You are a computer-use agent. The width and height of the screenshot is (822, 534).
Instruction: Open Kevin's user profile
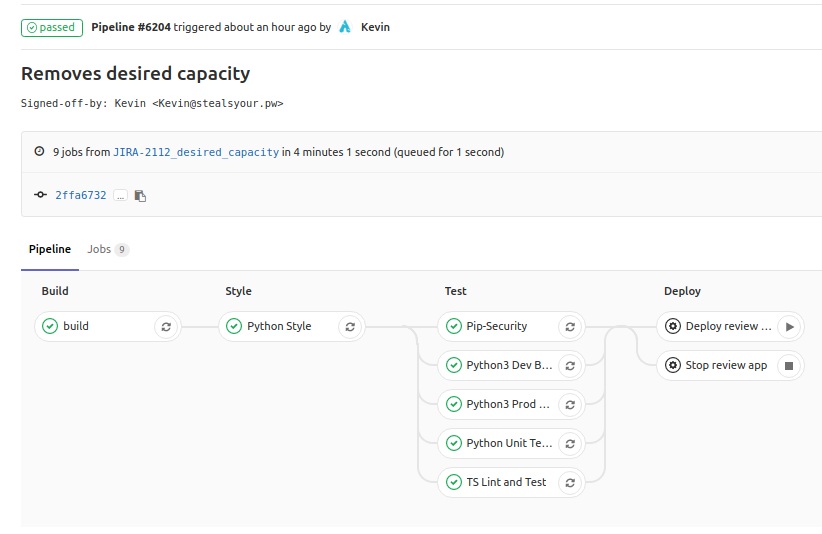375,27
